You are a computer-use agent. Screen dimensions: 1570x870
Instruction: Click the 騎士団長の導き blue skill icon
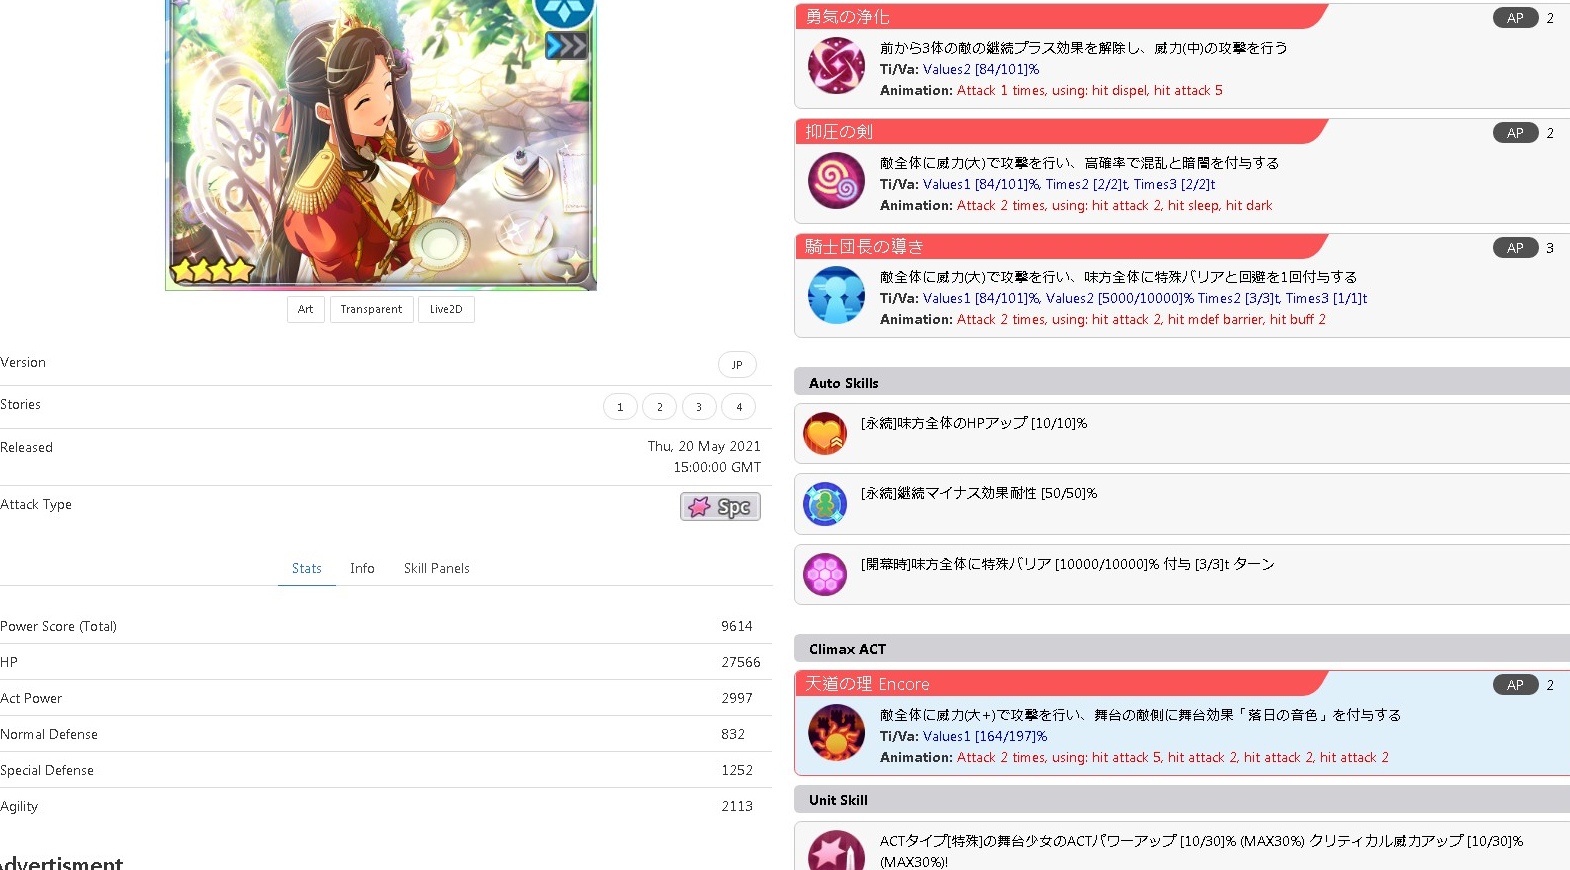836,295
